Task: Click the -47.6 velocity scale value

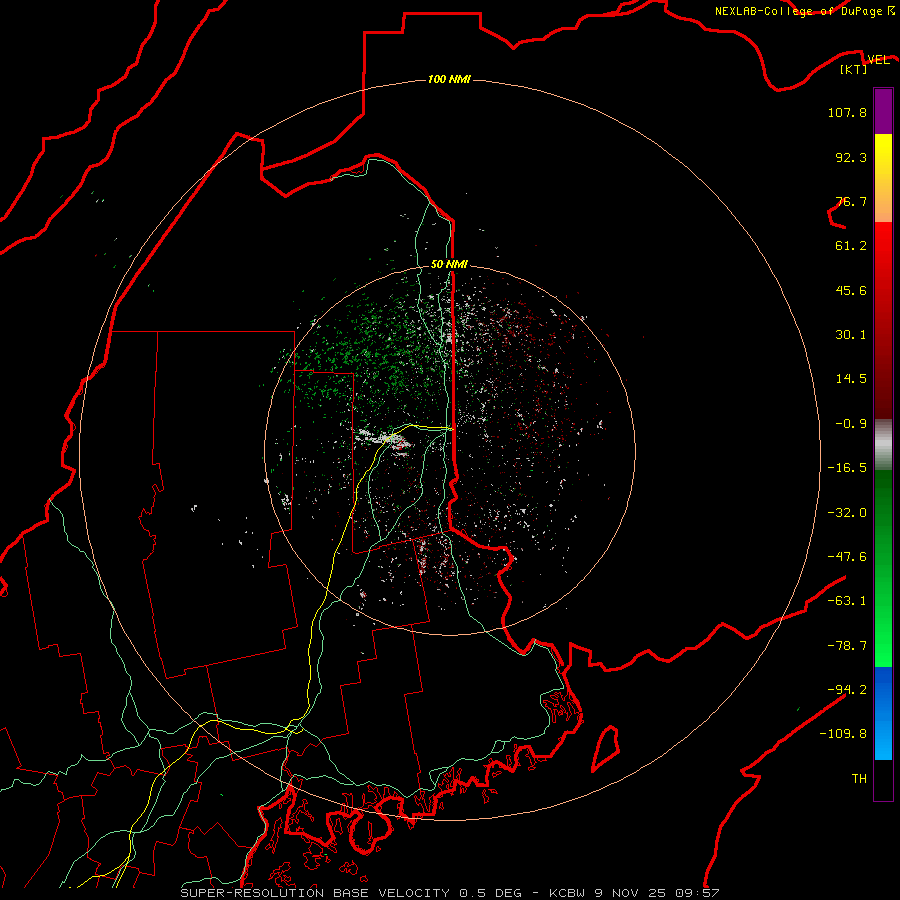Action: (847, 557)
